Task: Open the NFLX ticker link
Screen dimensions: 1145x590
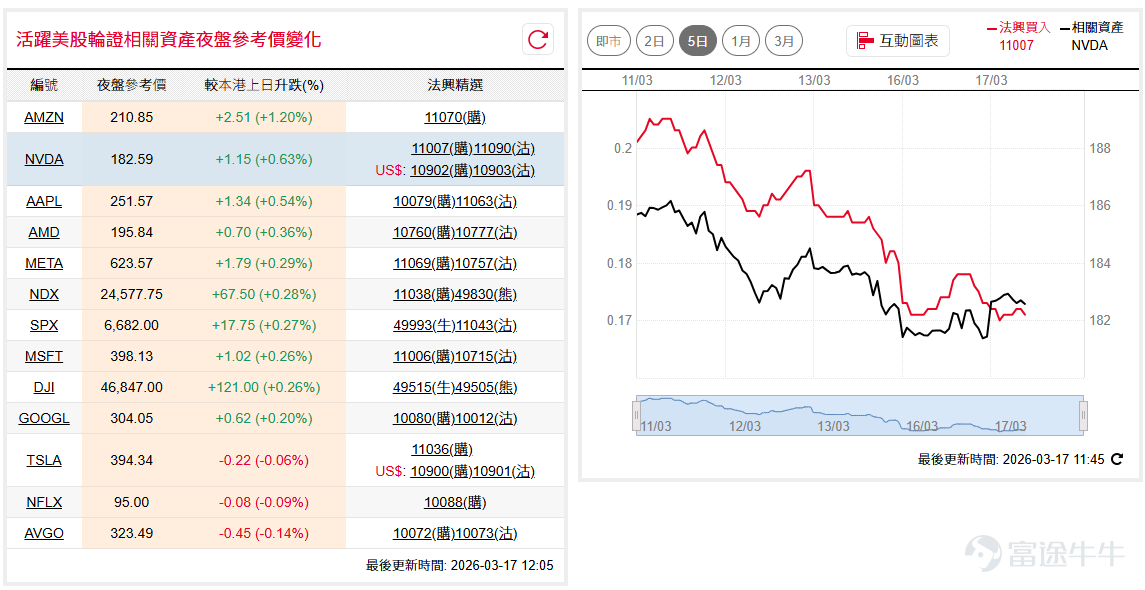Action: [43, 502]
